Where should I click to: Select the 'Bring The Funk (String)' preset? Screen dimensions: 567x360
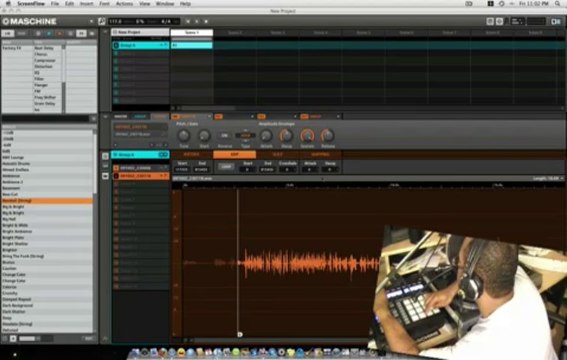23,256
